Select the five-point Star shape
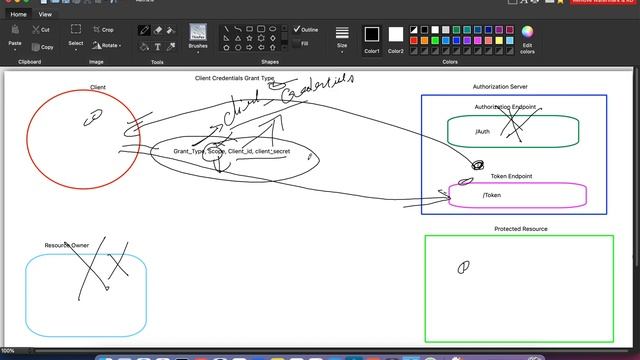 [x=249, y=38]
